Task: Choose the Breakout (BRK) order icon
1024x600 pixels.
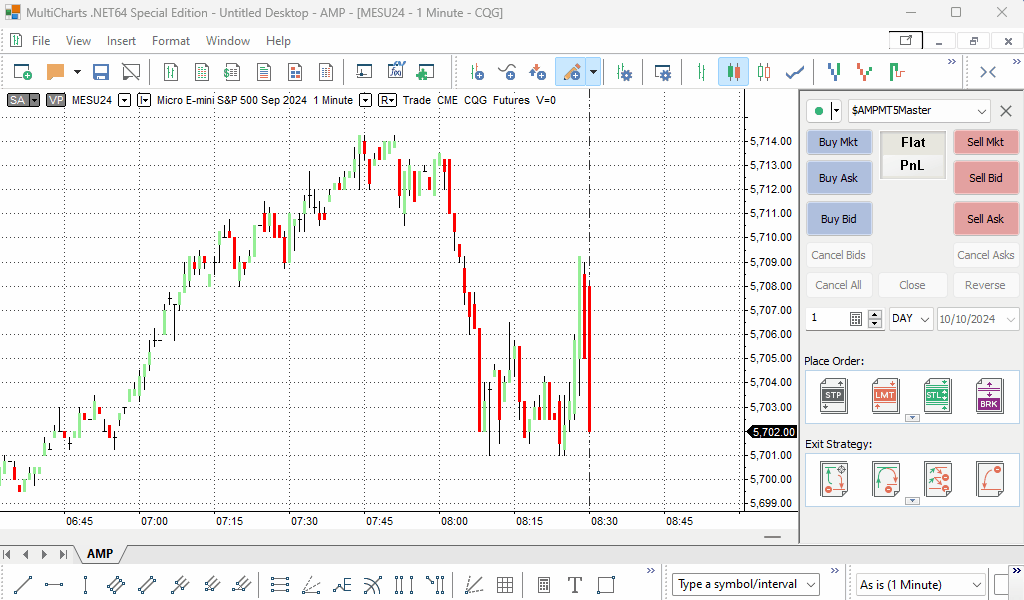Action: coord(989,395)
